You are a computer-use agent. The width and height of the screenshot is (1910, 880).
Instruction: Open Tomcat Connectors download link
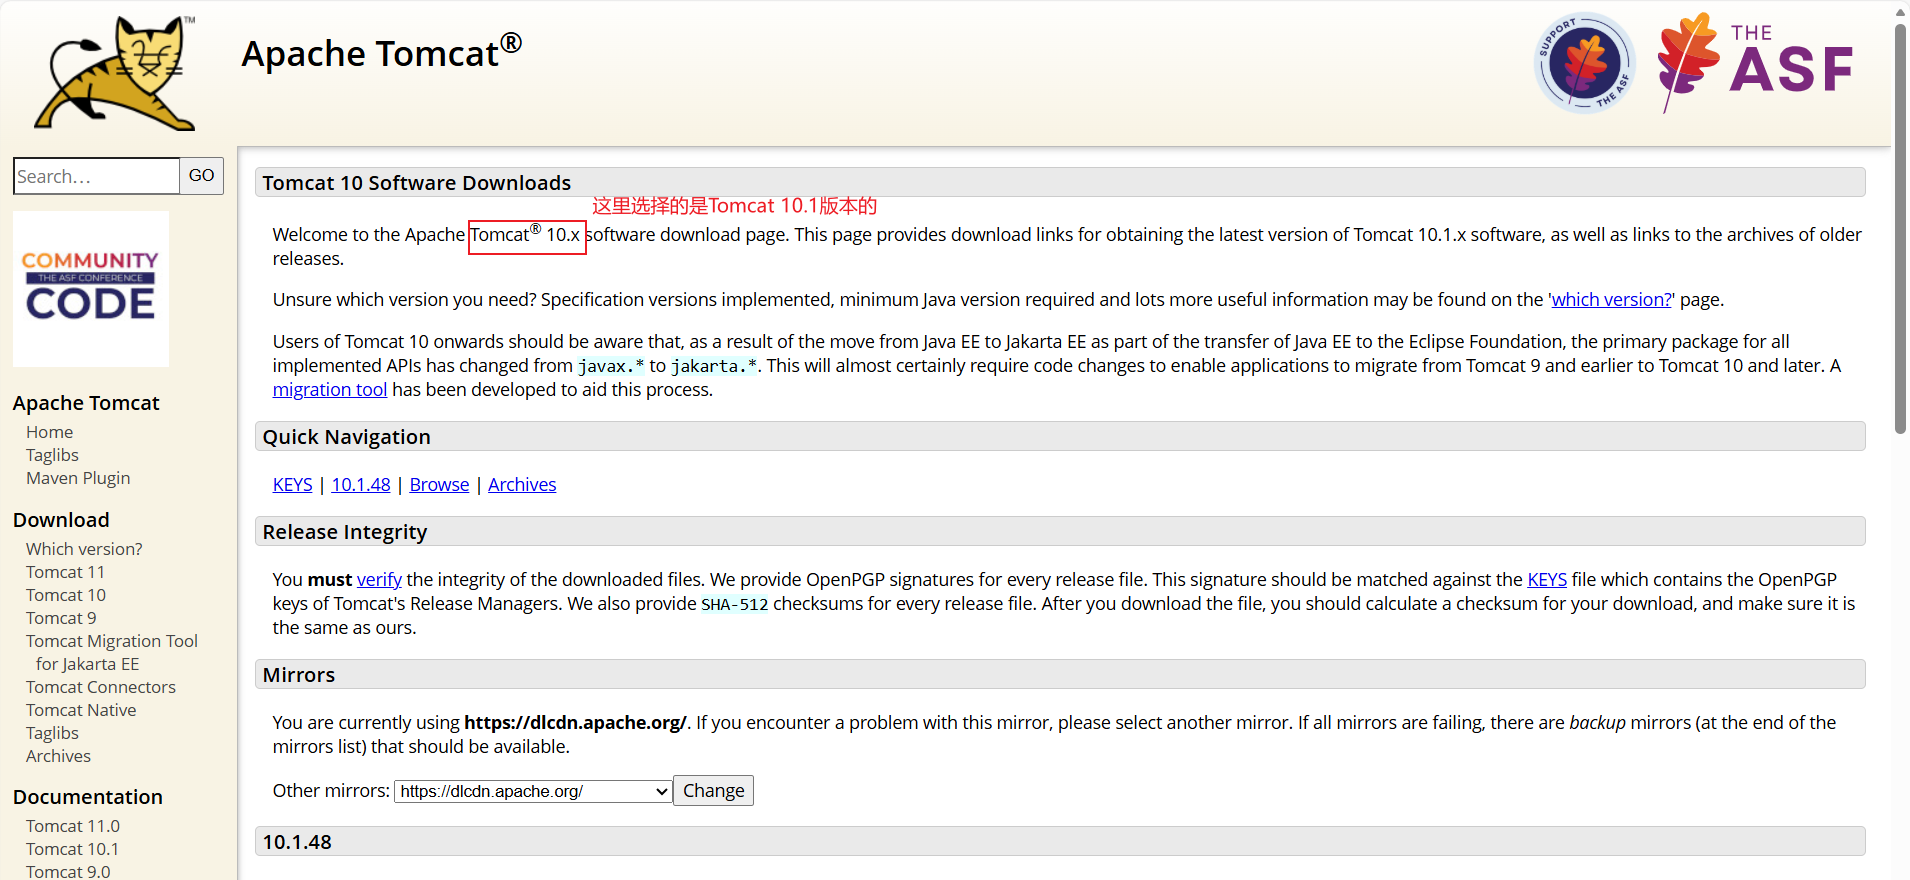pyautogui.click(x=101, y=687)
